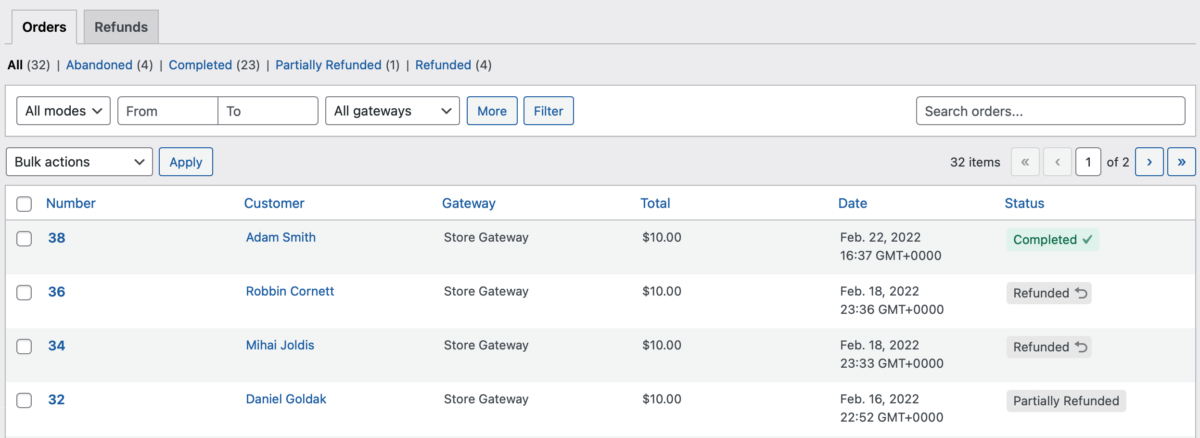Go to the next page arrow
1200x438 pixels.
click(1150, 162)
